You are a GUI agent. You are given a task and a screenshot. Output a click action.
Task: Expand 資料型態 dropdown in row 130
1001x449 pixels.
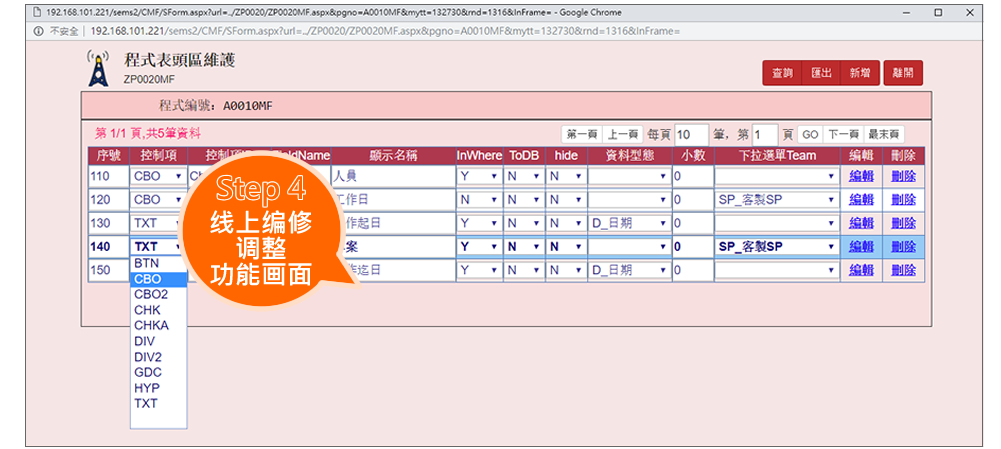628,223
